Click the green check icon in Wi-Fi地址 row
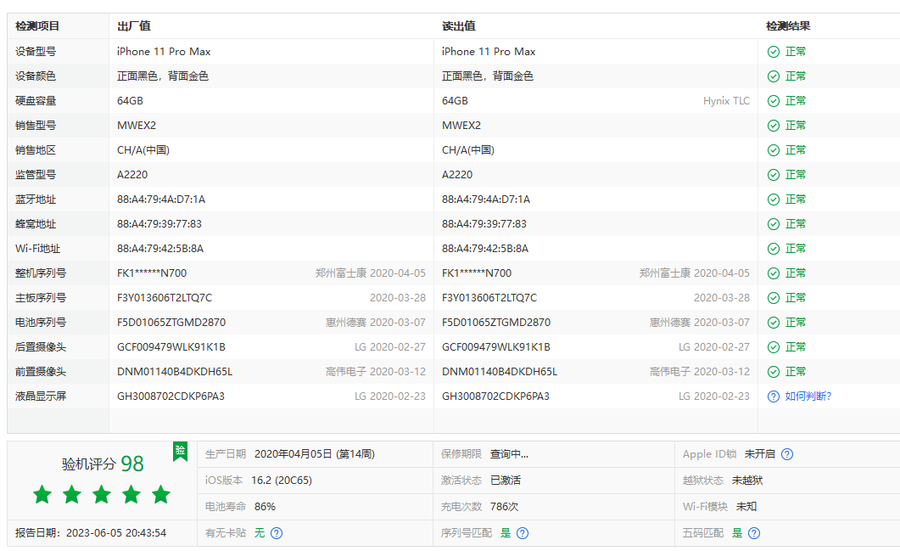 point(773,249)
